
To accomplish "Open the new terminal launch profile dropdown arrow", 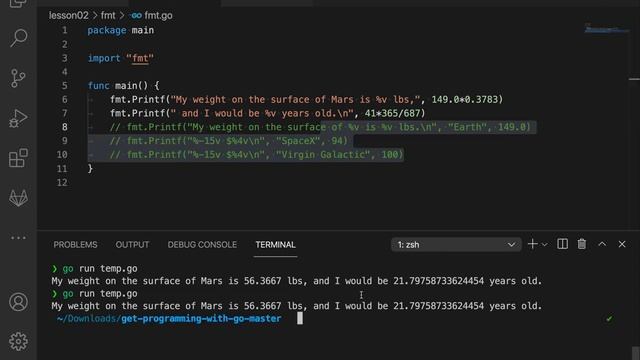I will 544,245.
